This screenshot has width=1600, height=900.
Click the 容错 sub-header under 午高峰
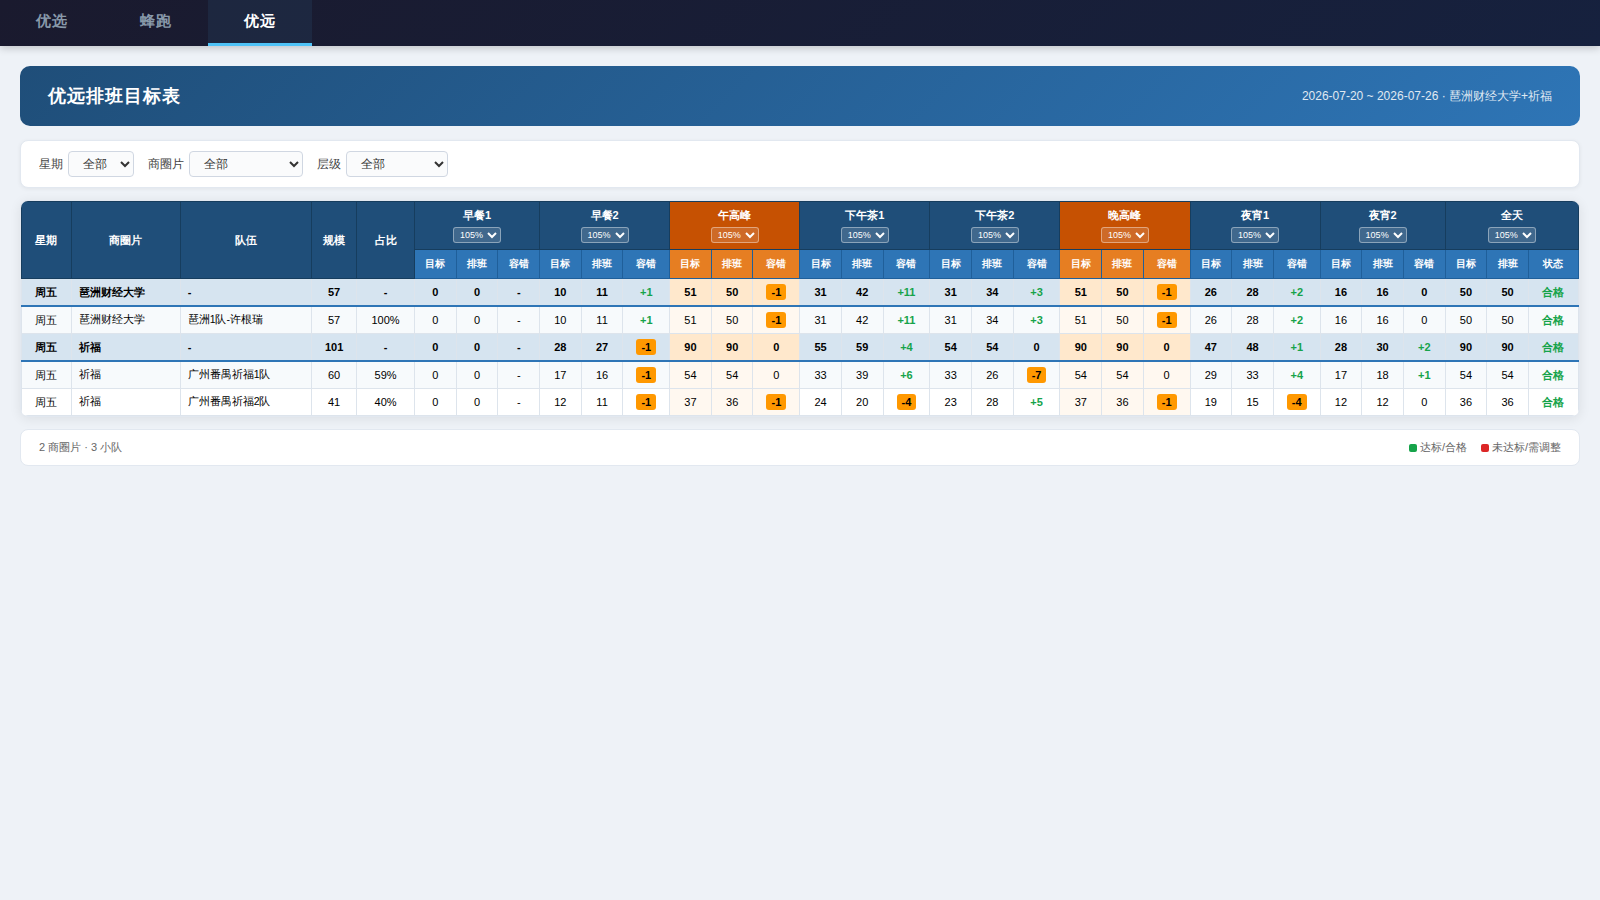tap(776, 264)
